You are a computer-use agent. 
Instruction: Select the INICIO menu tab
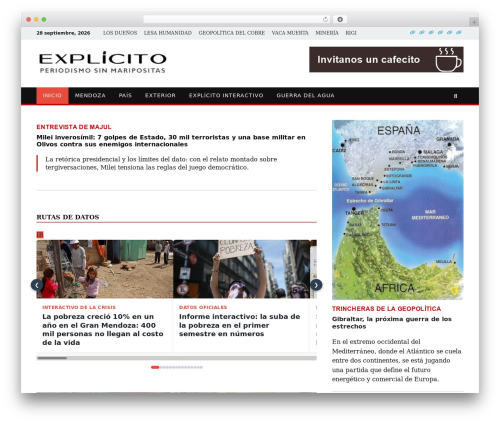[x=52, y=96]
